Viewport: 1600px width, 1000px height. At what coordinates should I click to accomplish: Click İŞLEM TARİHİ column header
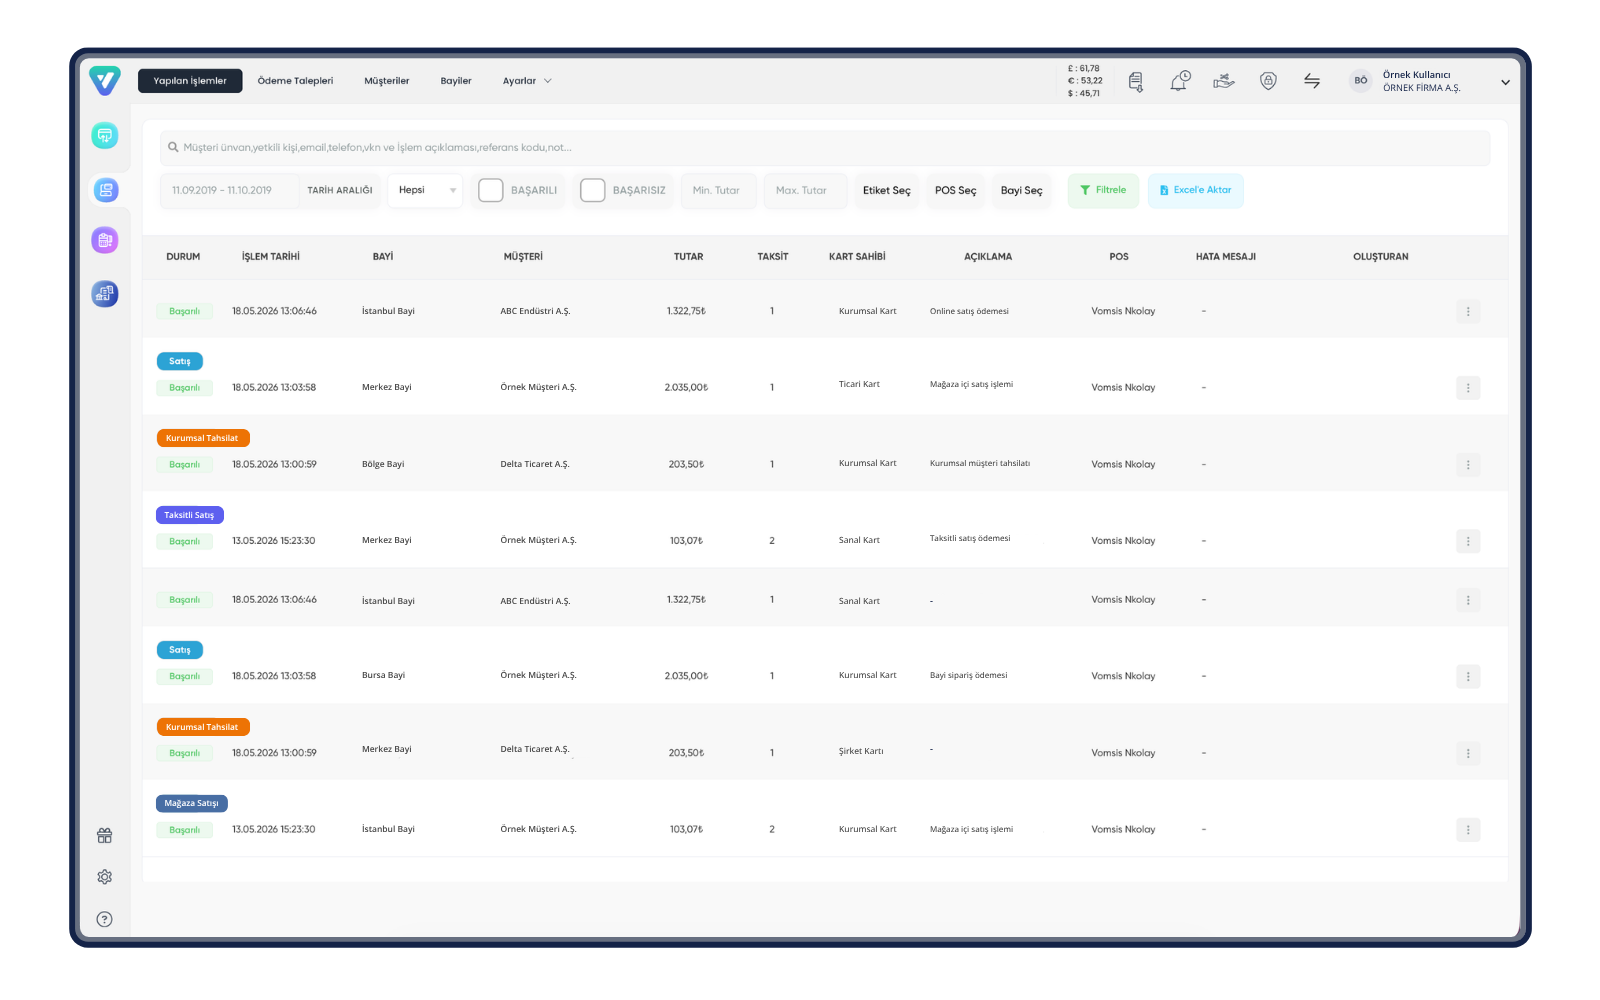pos(271,257)
